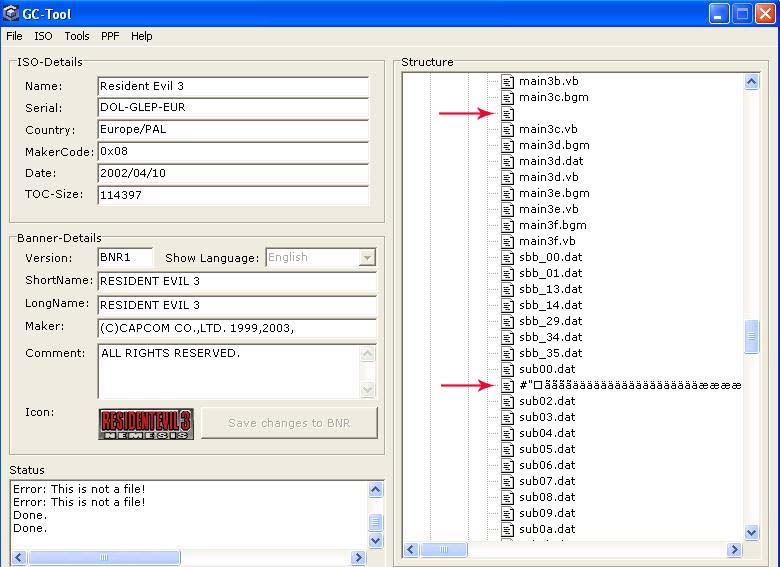
Task: Click the Country field Europe/PAL
Action: (x=233, y=129)
